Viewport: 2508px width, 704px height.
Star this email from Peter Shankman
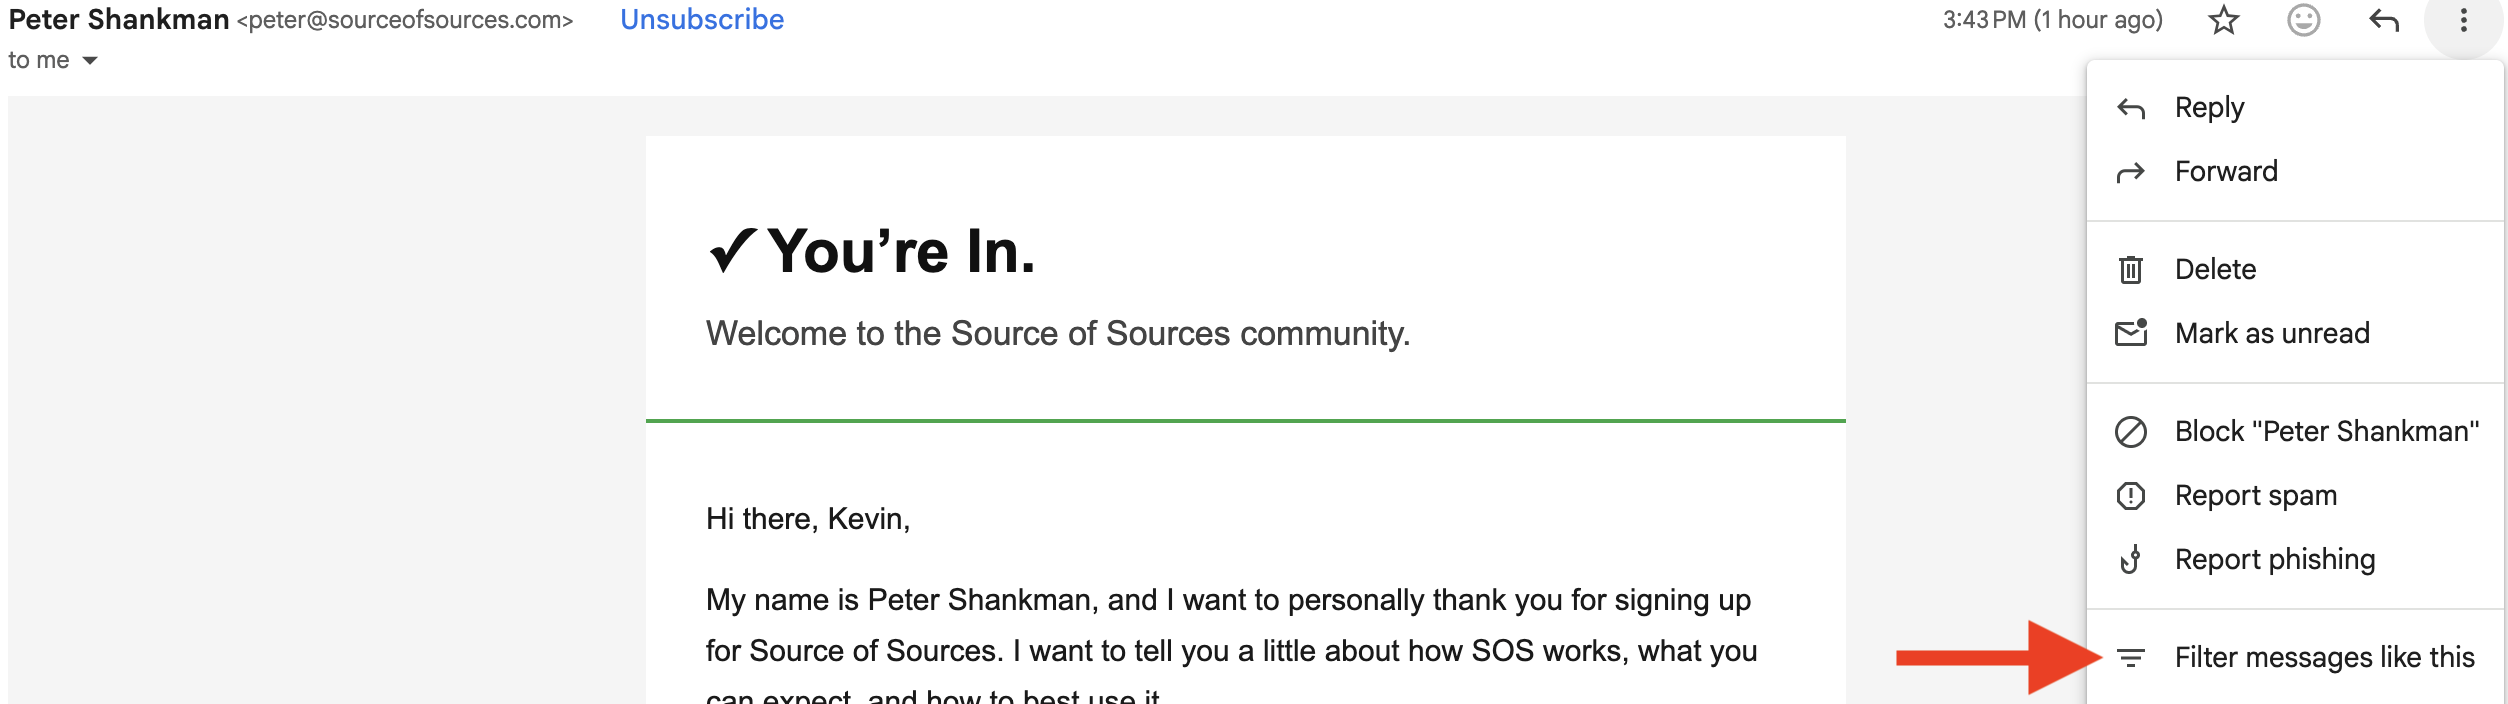[2223, 20]
